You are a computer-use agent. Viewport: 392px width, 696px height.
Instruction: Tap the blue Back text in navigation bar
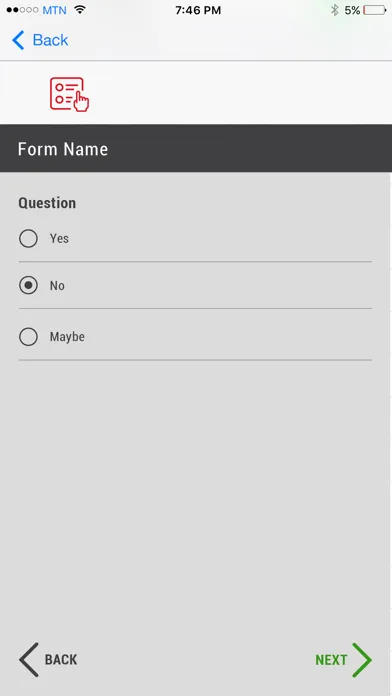50,40
